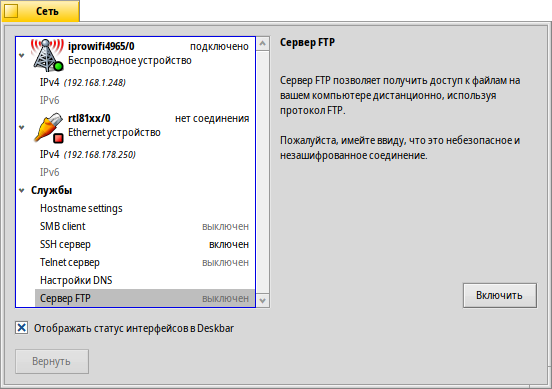Image resolution: width=552 pixels, height=389 pixels.
Task: Click the Службы section header
Action: pos(51,190)
